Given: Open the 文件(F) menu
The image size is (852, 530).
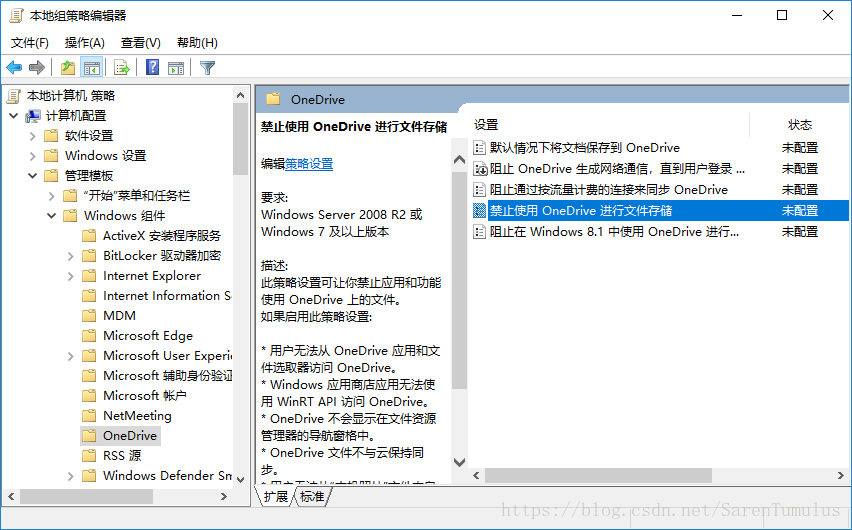Looking at the screenshot, I should [30, 43].
